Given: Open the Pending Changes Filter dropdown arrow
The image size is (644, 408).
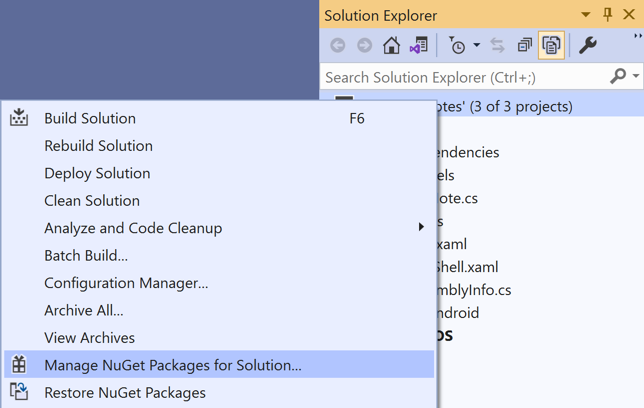Looking at the screenshot, I should [x=477, y=45].
